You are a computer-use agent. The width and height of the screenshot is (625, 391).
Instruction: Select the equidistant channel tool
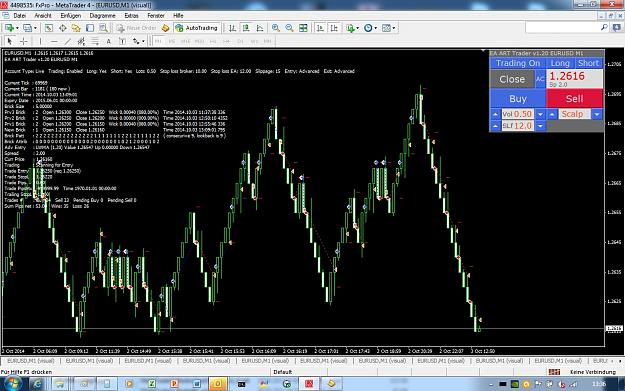pos(81,41)
